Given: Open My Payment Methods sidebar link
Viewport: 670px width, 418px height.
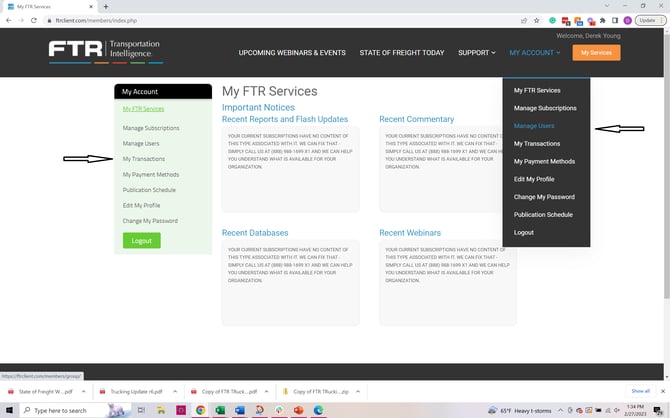Looking at the screenshot, I should pyautogui.click(x=150, y=174).
